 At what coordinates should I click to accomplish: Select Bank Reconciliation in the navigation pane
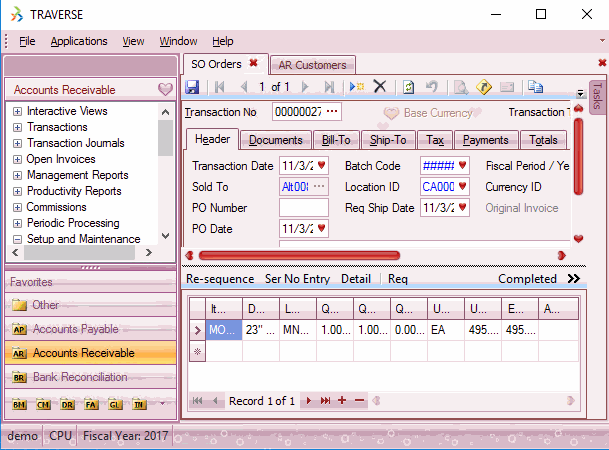pyautogui.click(x=91, y=377)
